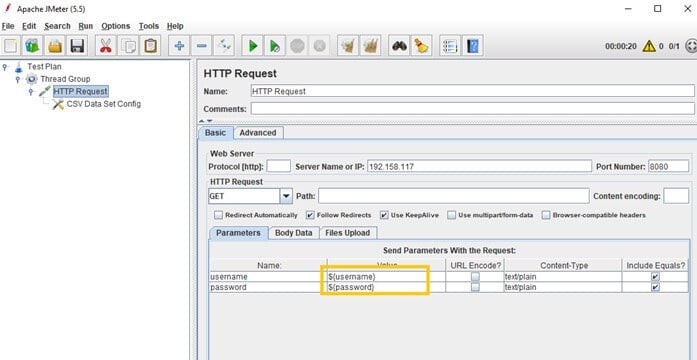Click the Paste clipboard icon

pyautogui.click(x=151, y=46)
